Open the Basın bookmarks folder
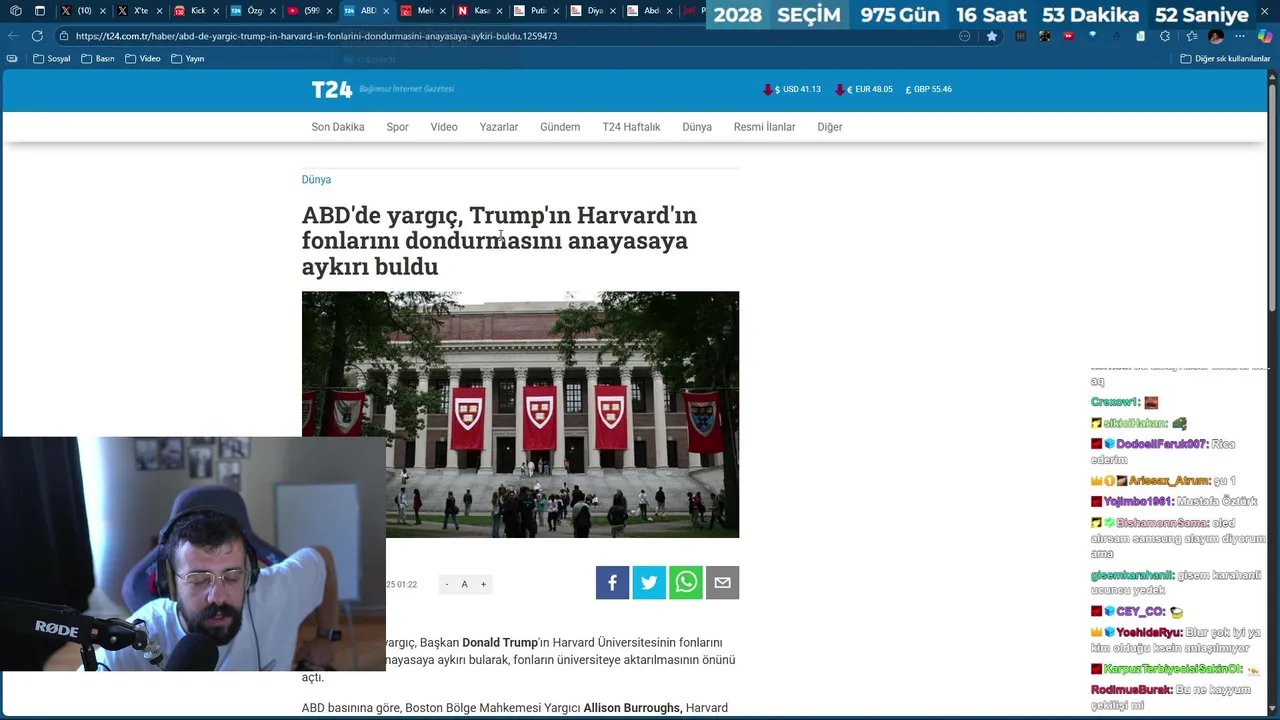The image size is (1280, 720). (x=98, y=59)
